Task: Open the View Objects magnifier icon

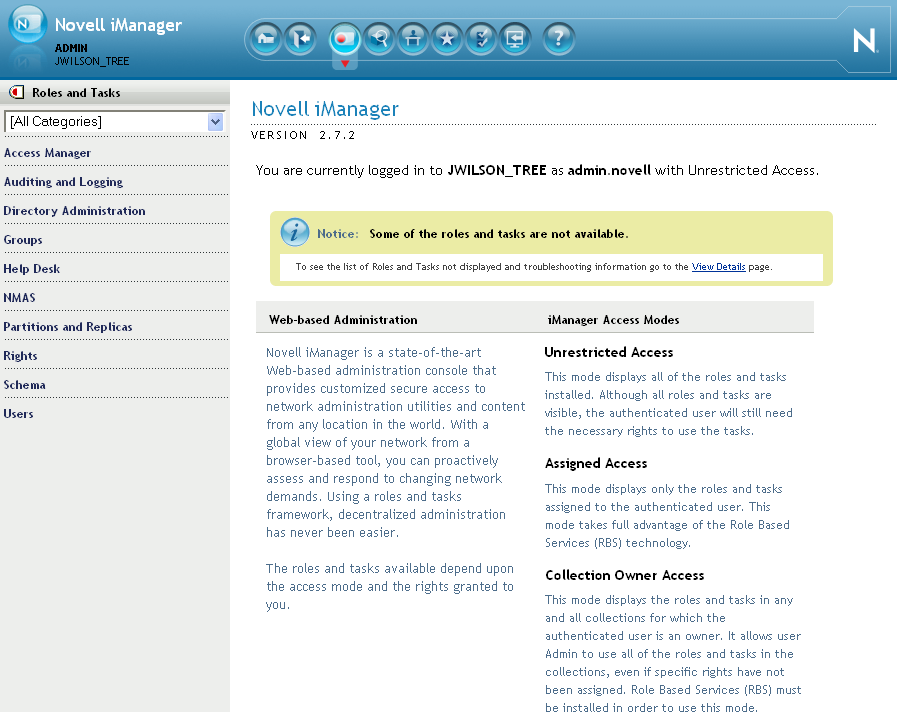Action: click(379, 39)
